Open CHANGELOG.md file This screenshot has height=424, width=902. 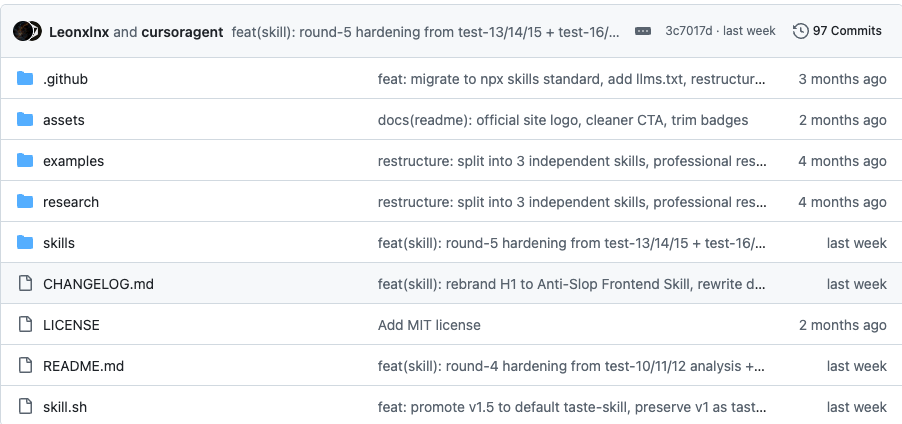coord(98,284)
